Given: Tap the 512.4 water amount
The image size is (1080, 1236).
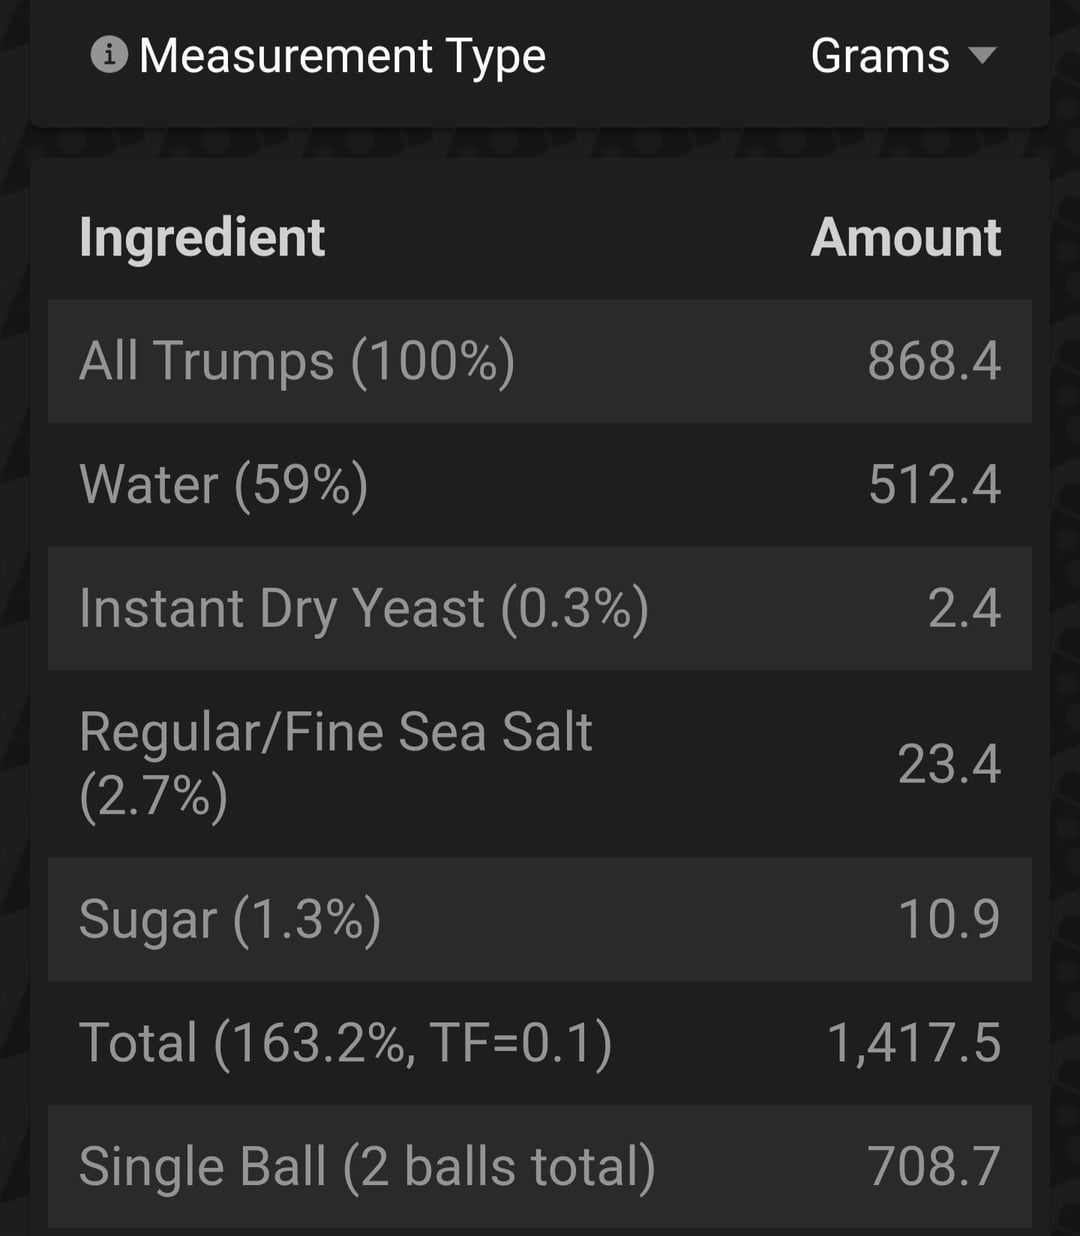Looking at the screenshot, I should [x=934, y=485].
